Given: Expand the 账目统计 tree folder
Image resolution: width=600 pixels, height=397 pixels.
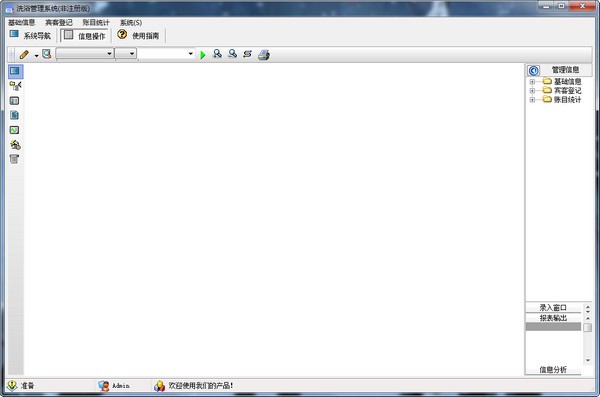Looking at the screenshot, I should click(x=532, y=100).
